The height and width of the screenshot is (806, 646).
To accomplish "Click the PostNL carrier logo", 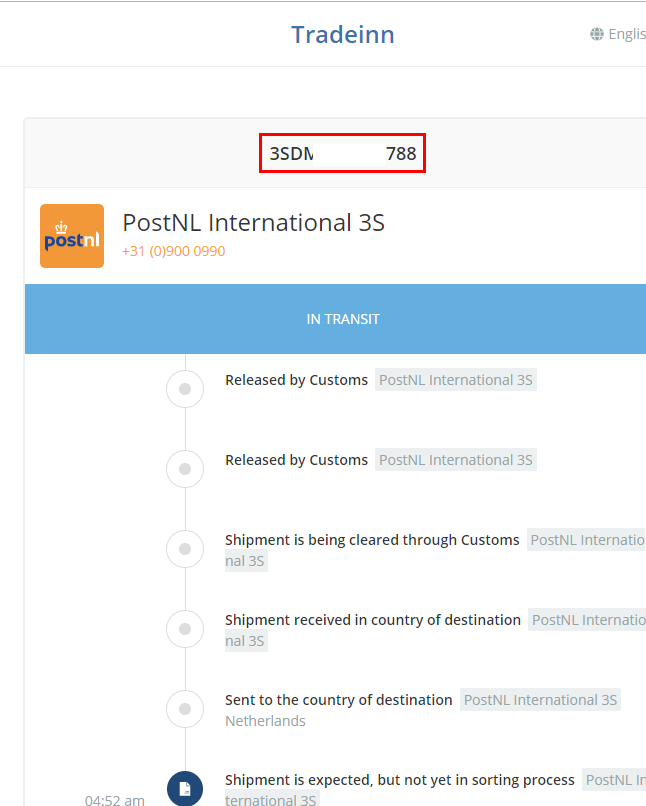I will pos(72,236).
